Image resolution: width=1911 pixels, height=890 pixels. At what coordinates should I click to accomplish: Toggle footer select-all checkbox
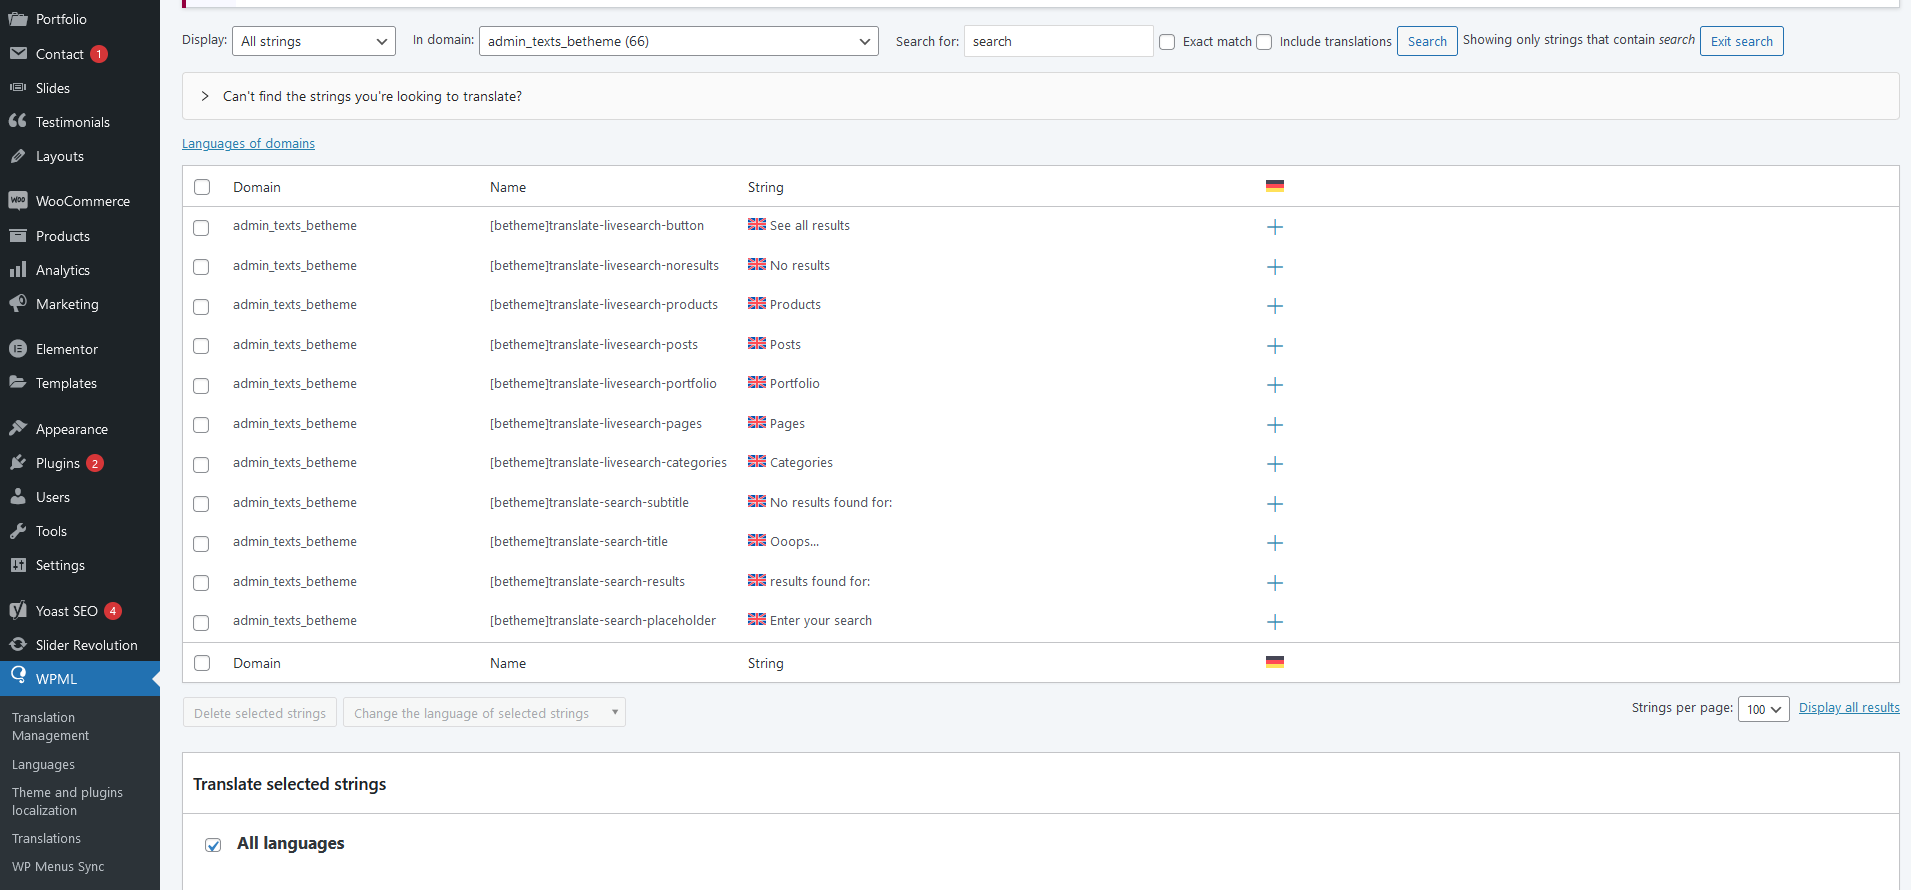202,663
